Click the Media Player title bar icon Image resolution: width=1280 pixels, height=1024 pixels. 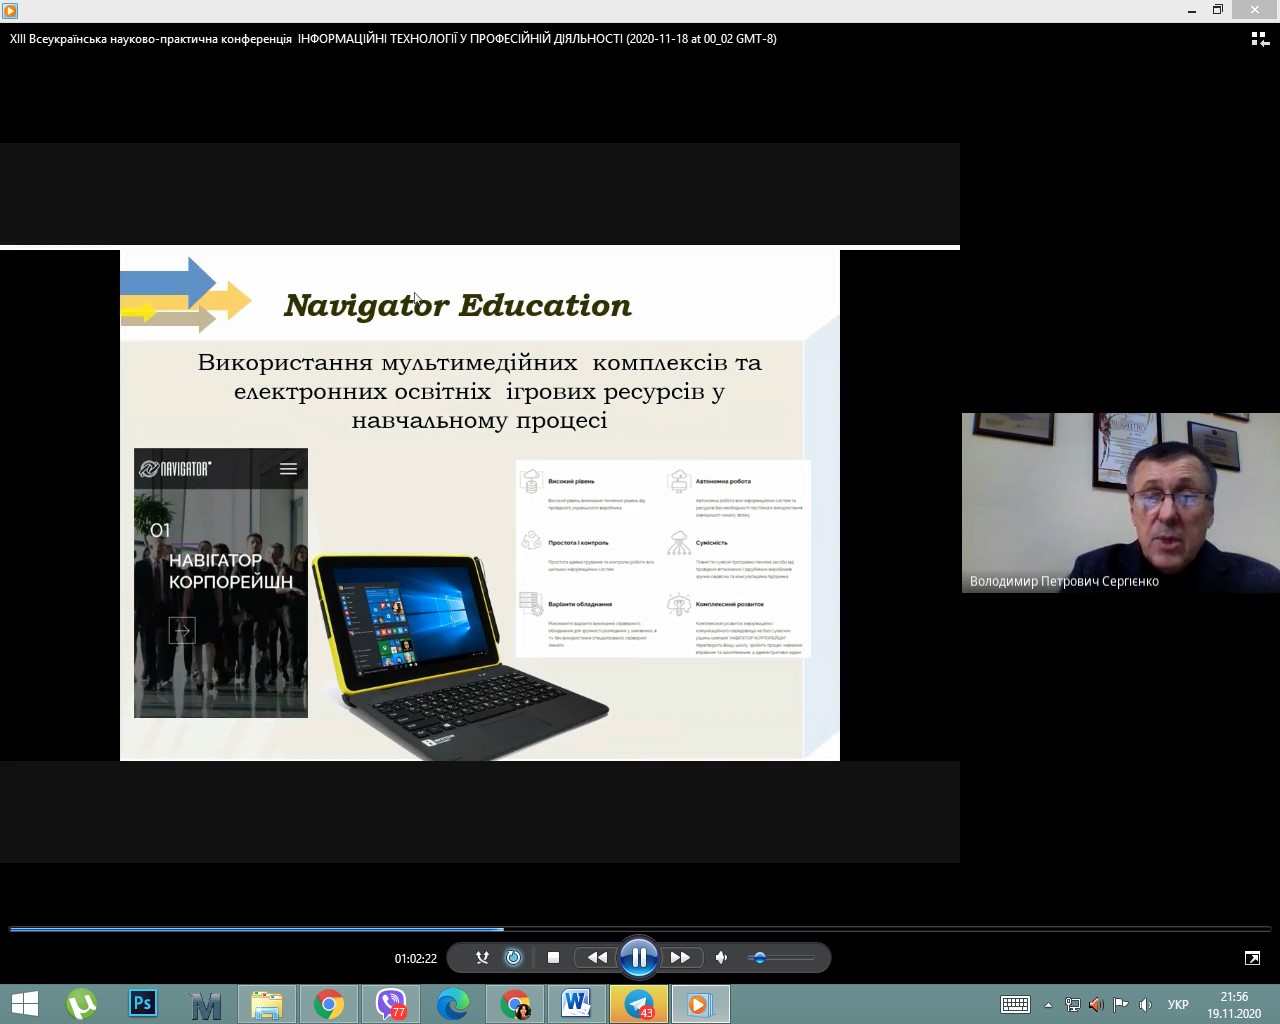[10, 11]
